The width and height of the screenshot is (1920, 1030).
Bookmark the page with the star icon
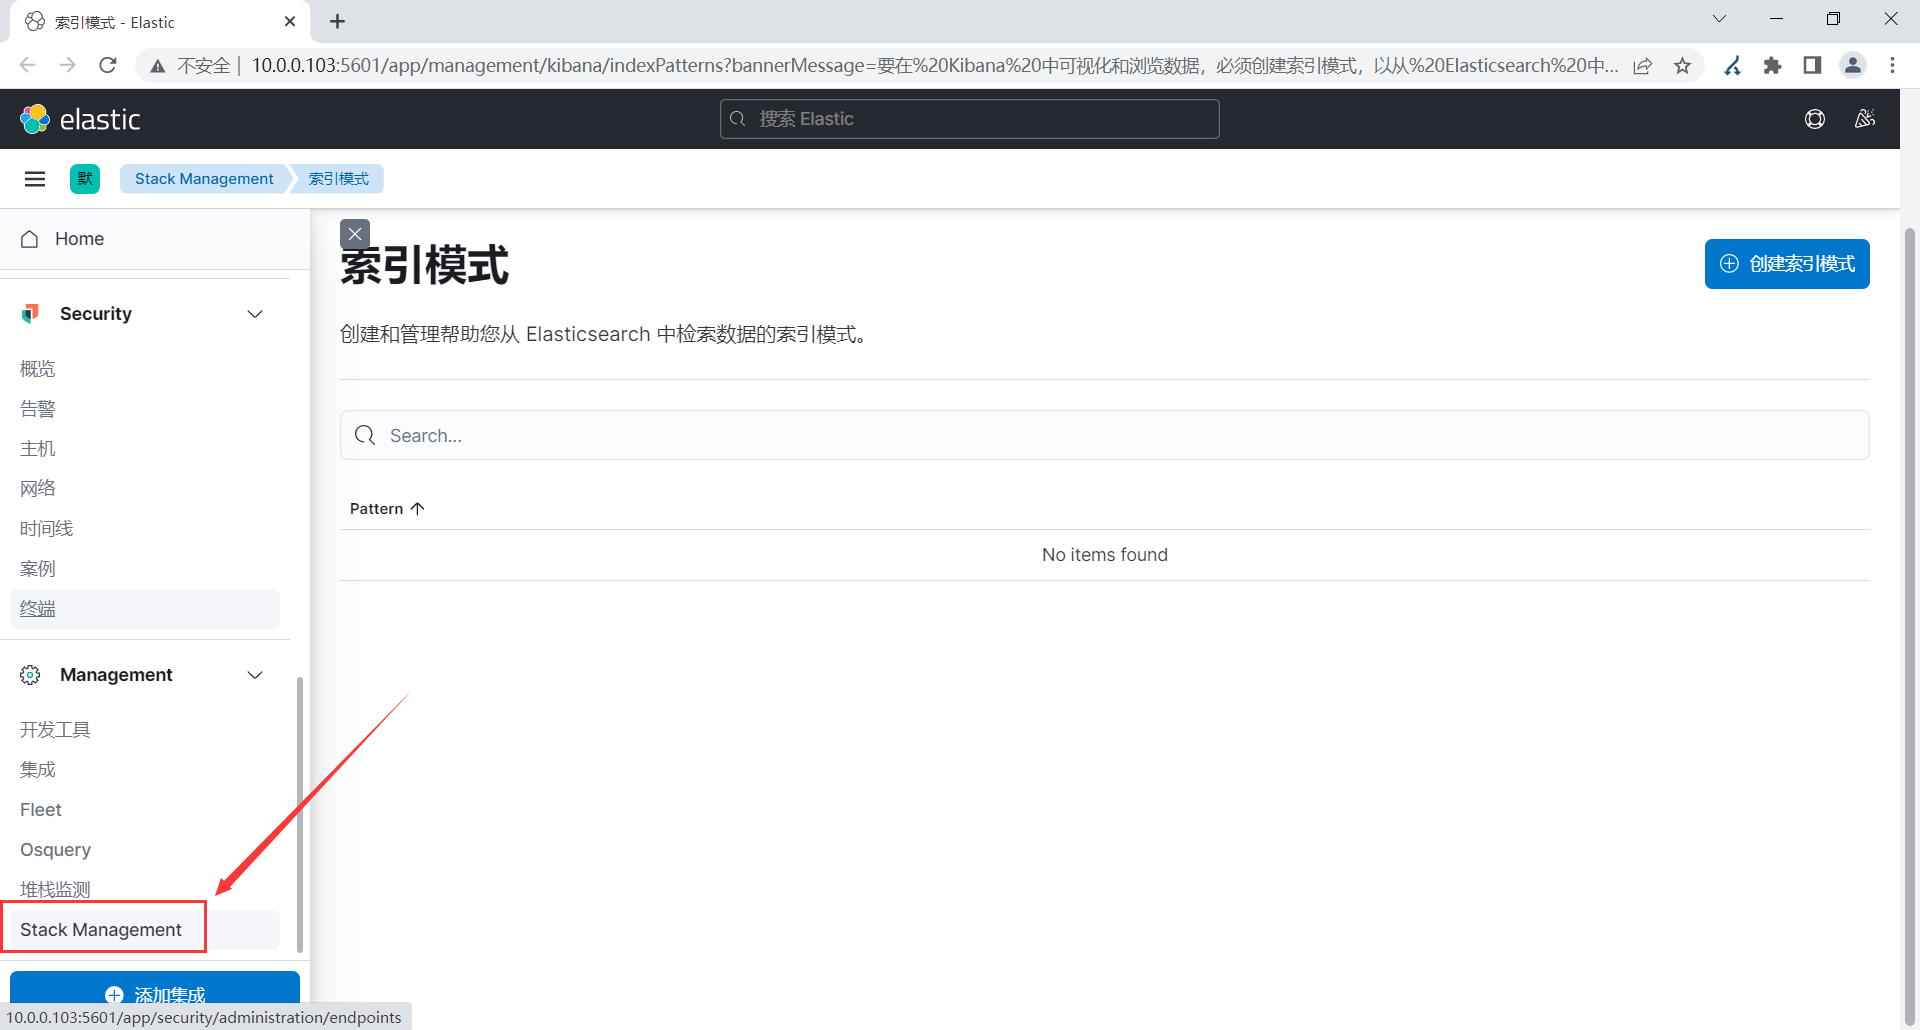coord(1683,65)
